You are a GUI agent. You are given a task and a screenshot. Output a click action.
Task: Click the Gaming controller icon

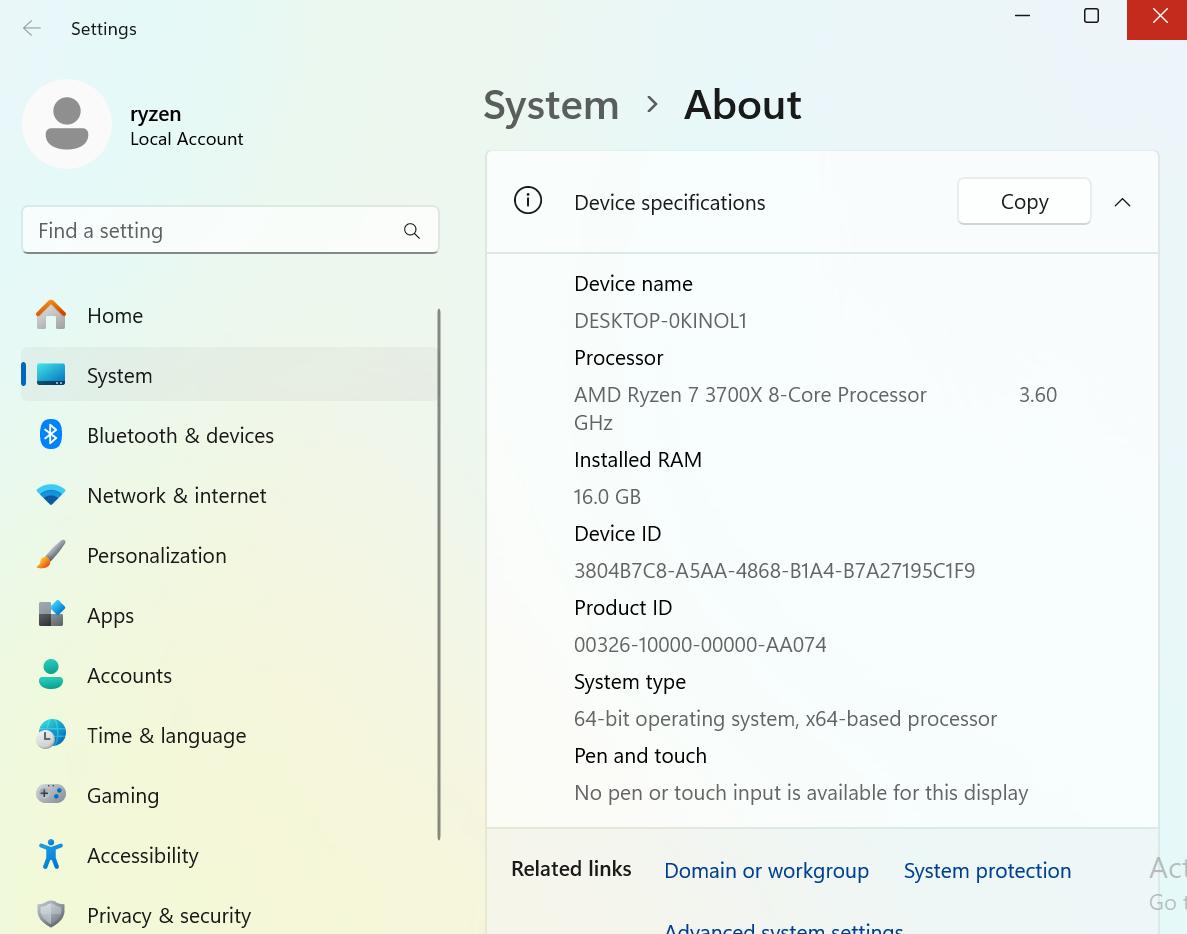pyautogui.click(x=51, y=794)
